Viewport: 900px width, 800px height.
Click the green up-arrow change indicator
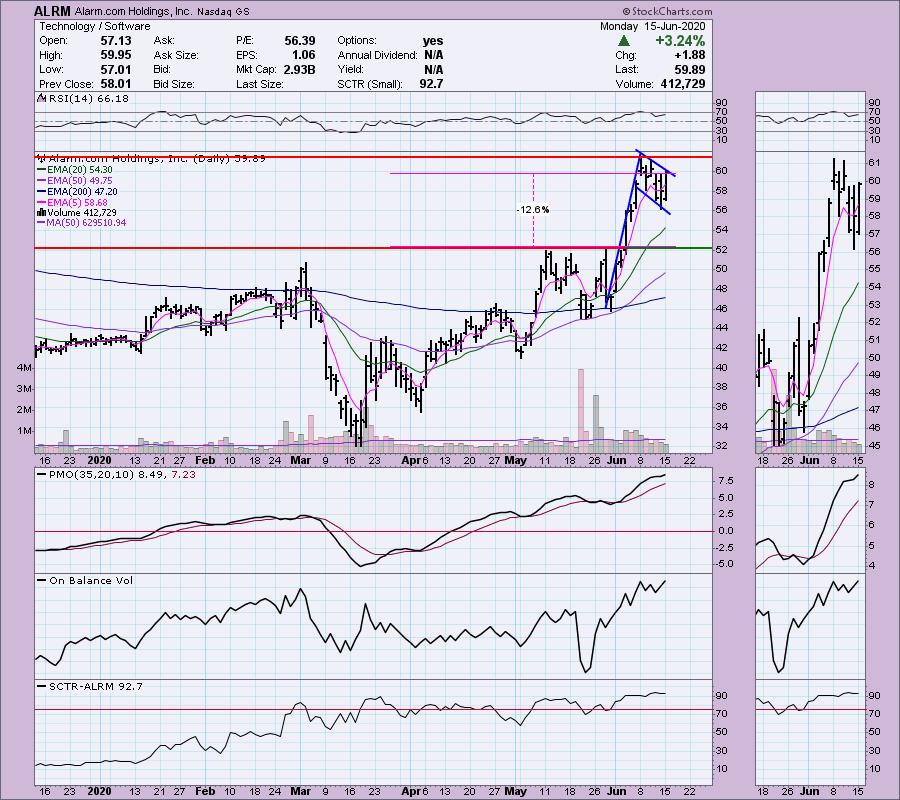coord(624,41)
